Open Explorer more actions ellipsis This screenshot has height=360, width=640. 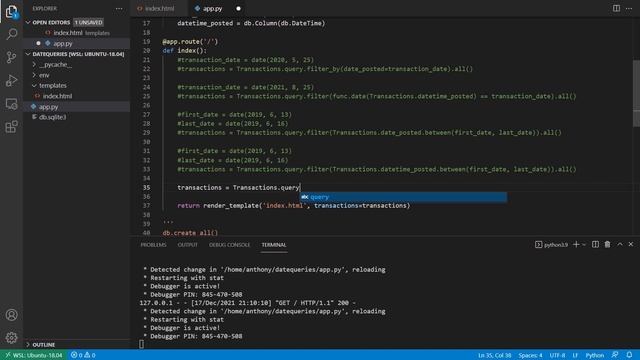click(119, 8)
